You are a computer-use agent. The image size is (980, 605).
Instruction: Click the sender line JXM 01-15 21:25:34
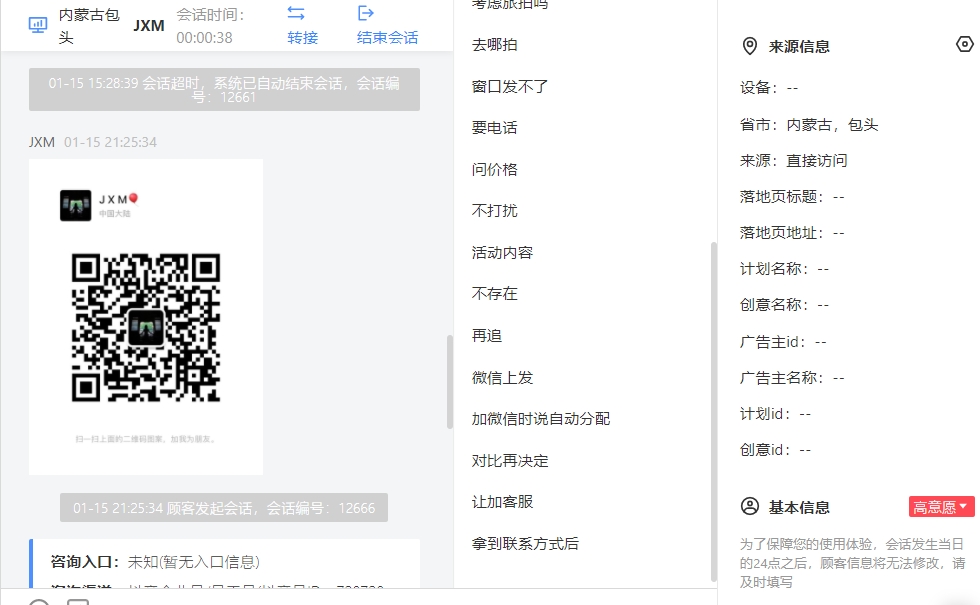coord(92,142)
